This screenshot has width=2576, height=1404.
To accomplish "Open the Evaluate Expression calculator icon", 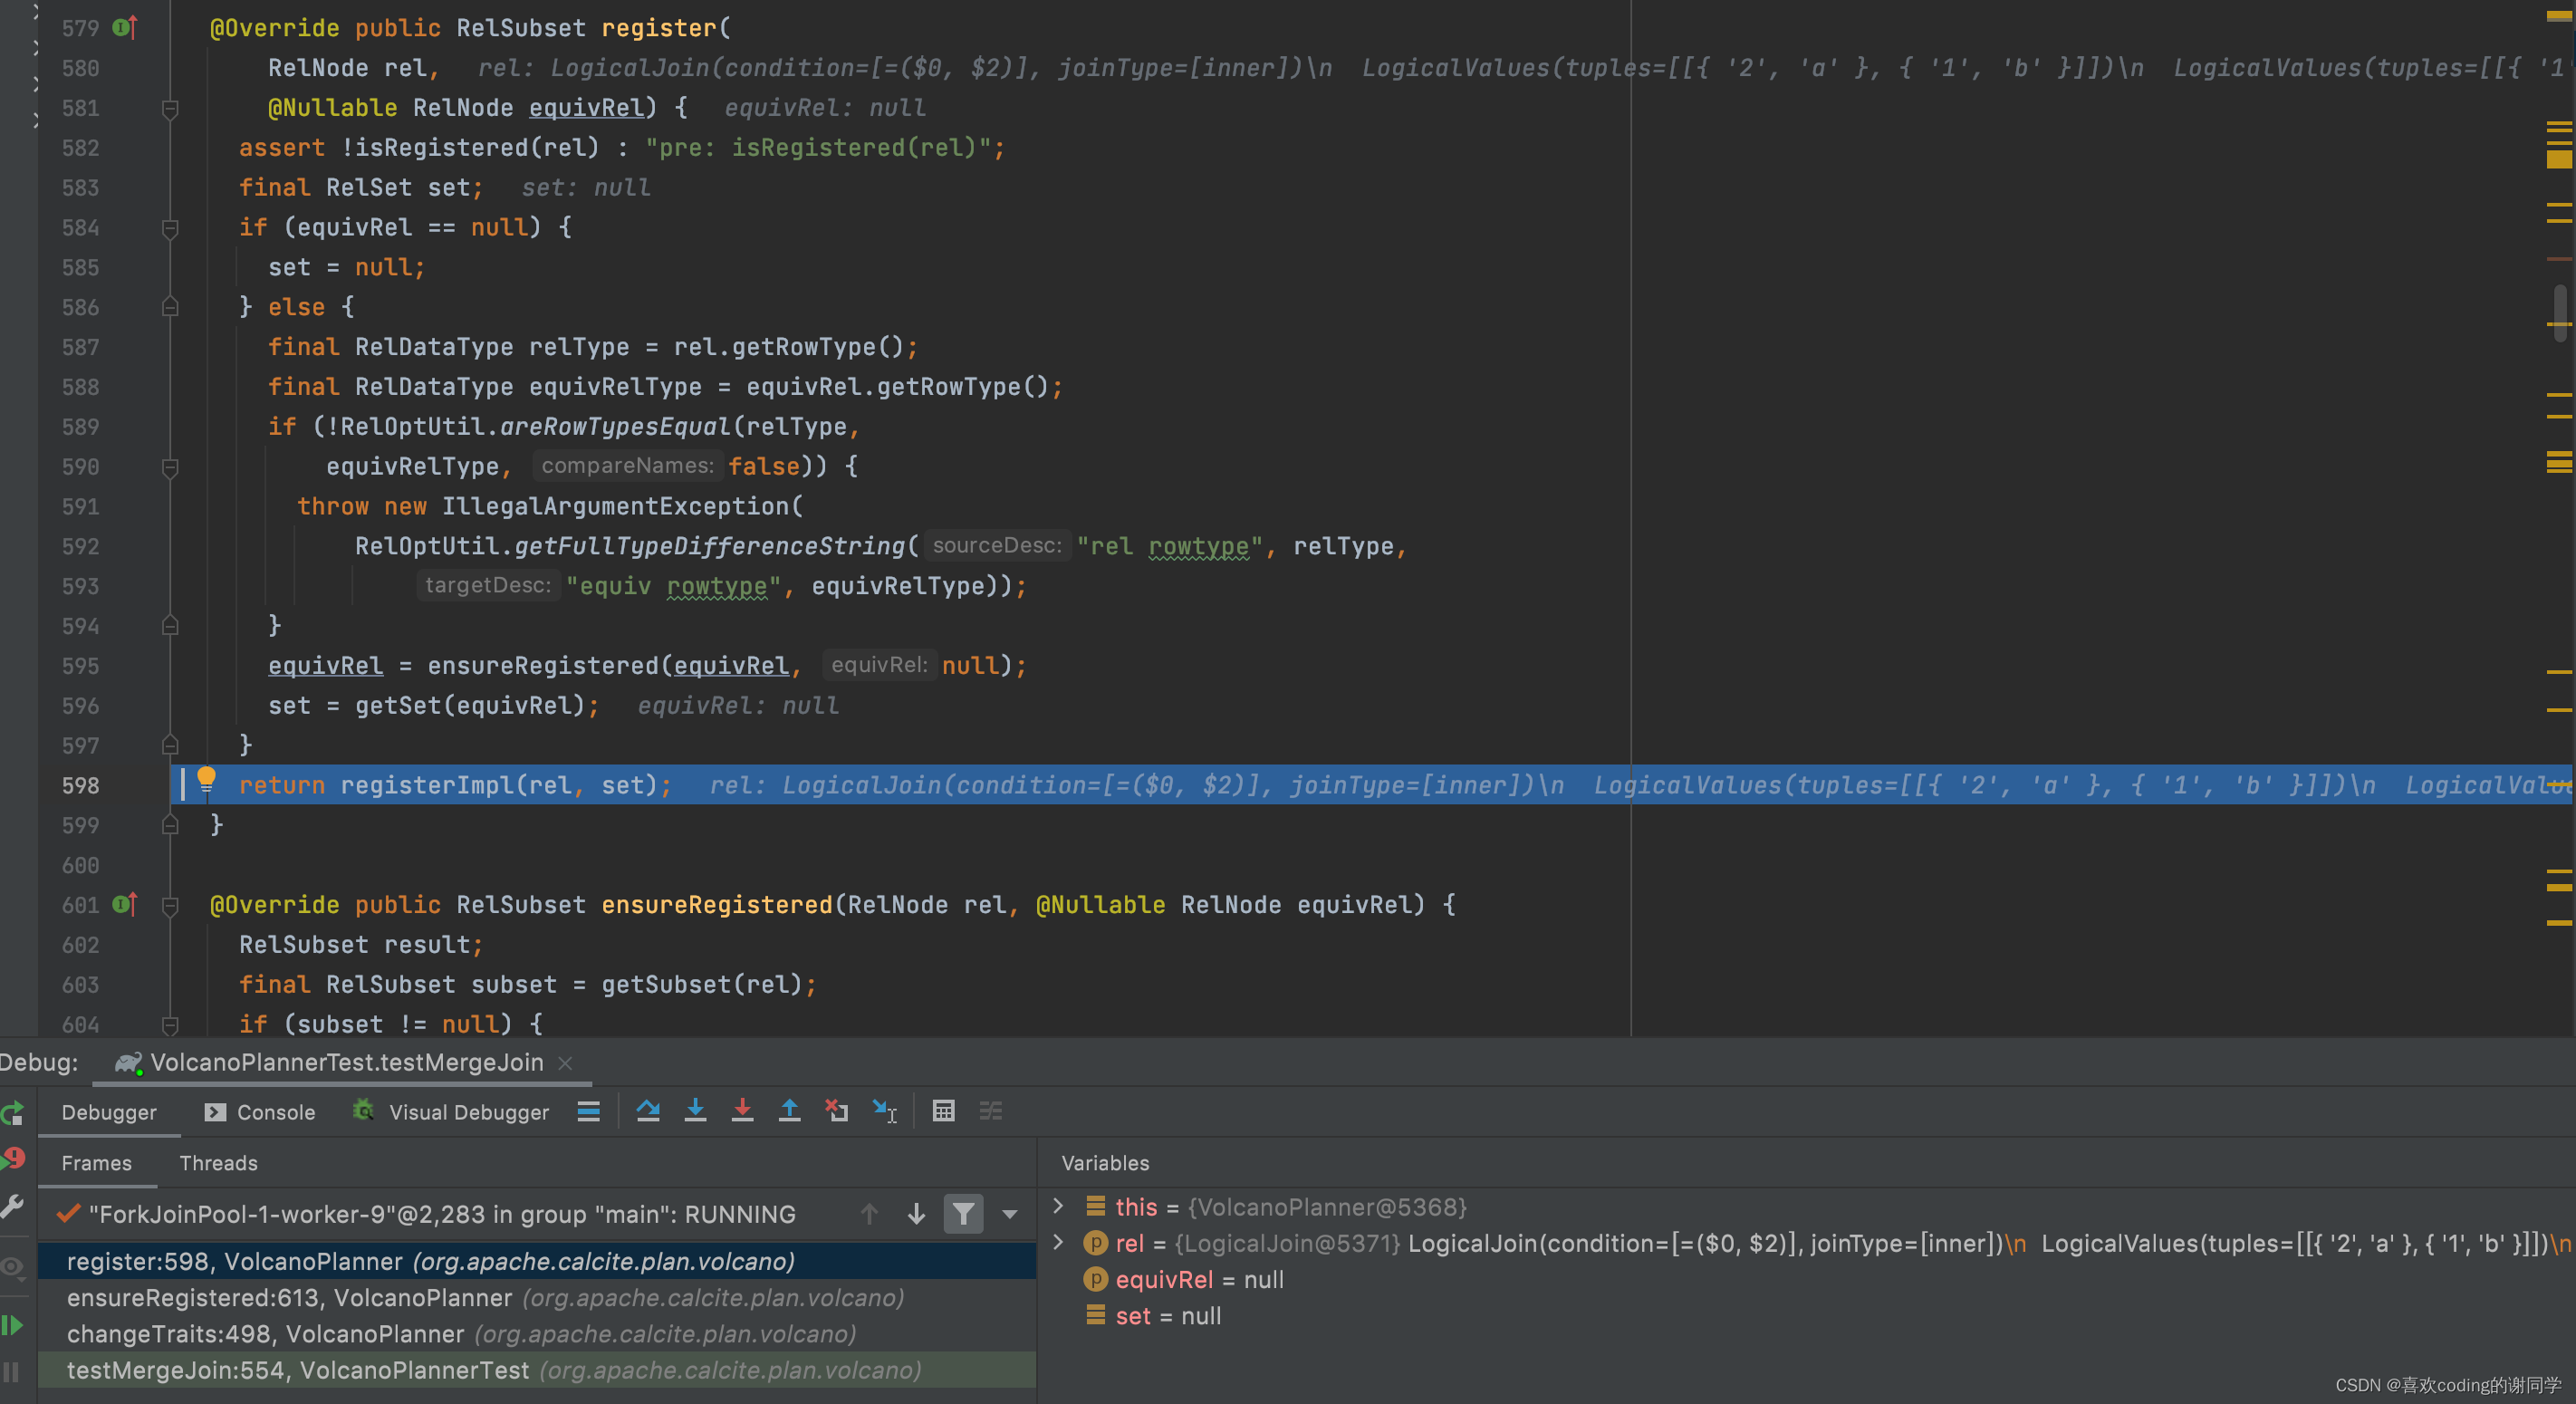I will point(943,1111).
